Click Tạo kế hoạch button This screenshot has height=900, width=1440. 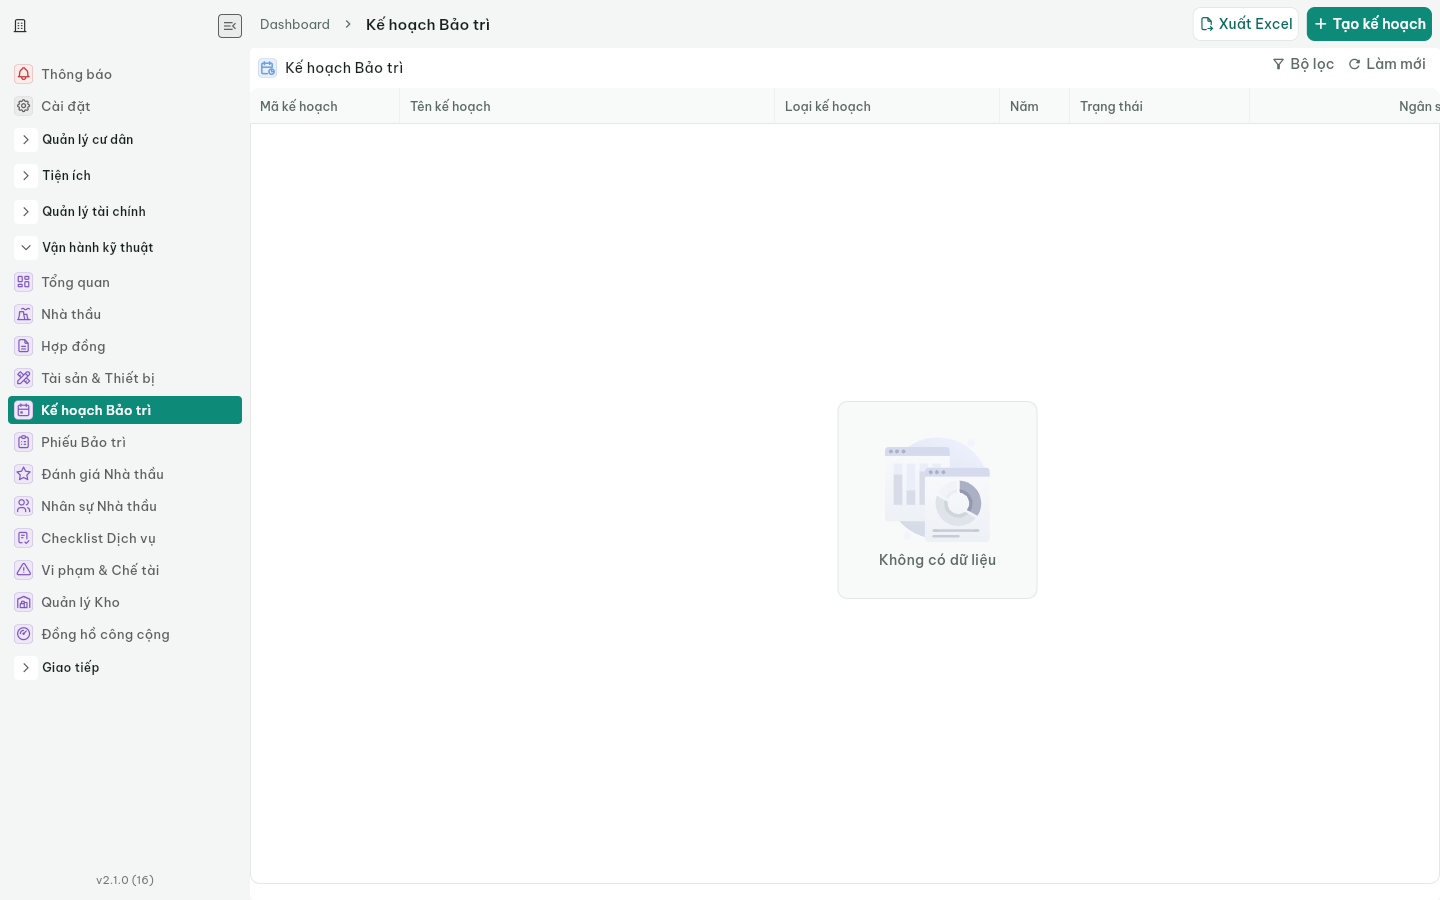pos(1369,24)
